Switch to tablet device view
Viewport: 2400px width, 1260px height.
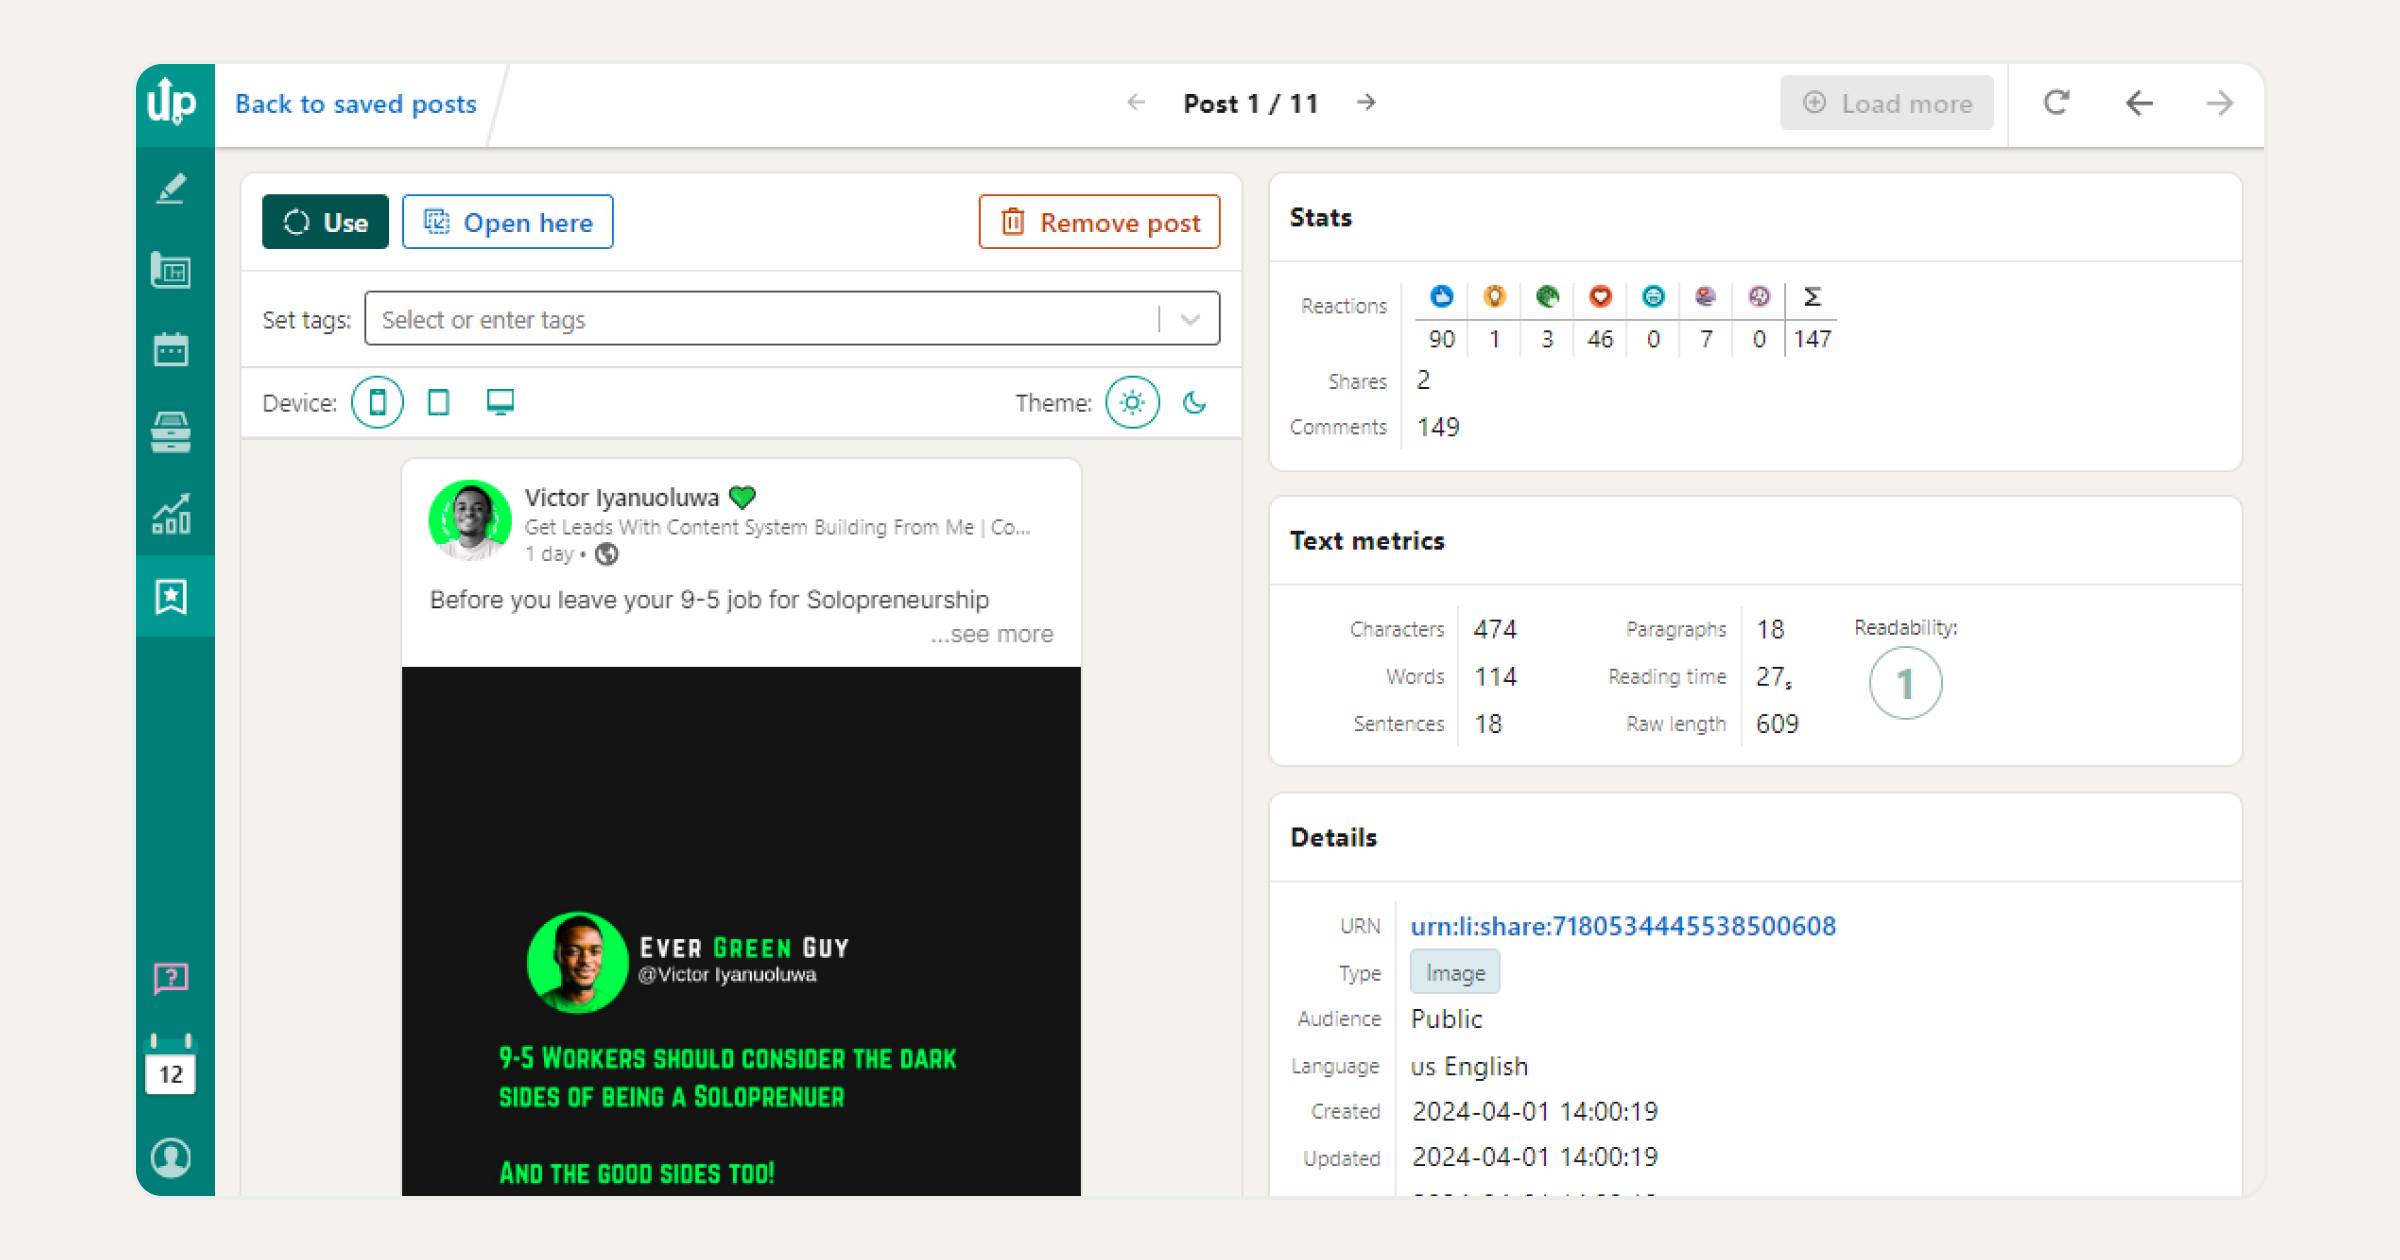[x=438, y=403]
